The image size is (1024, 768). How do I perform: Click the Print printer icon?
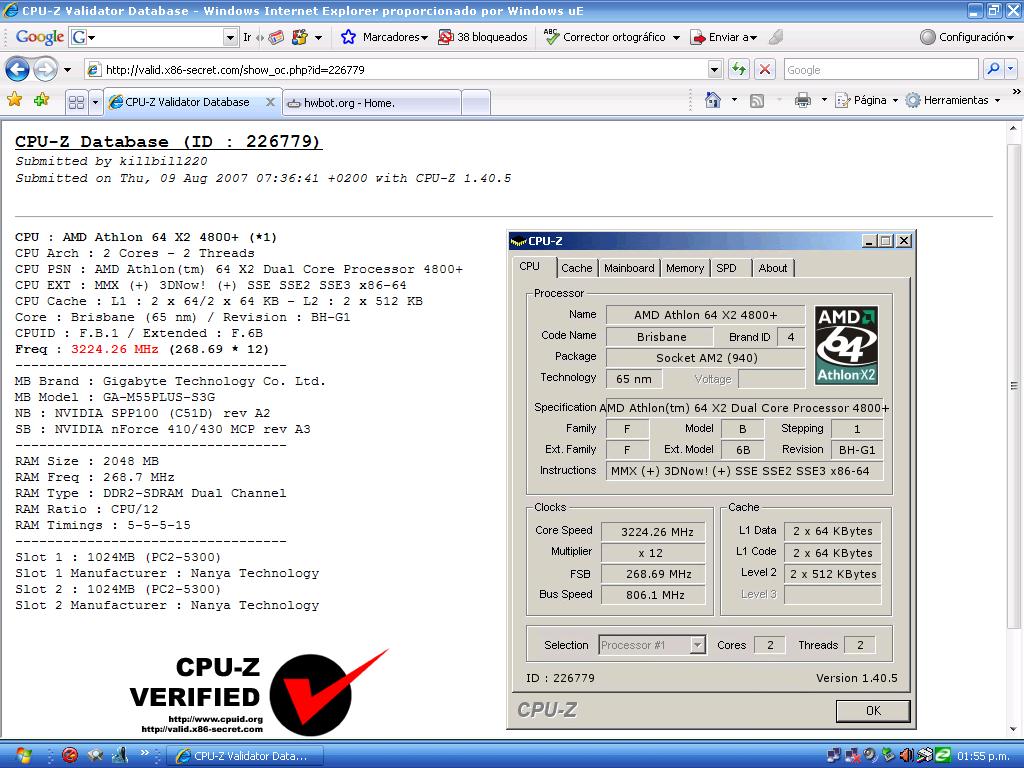pos(803,100)
